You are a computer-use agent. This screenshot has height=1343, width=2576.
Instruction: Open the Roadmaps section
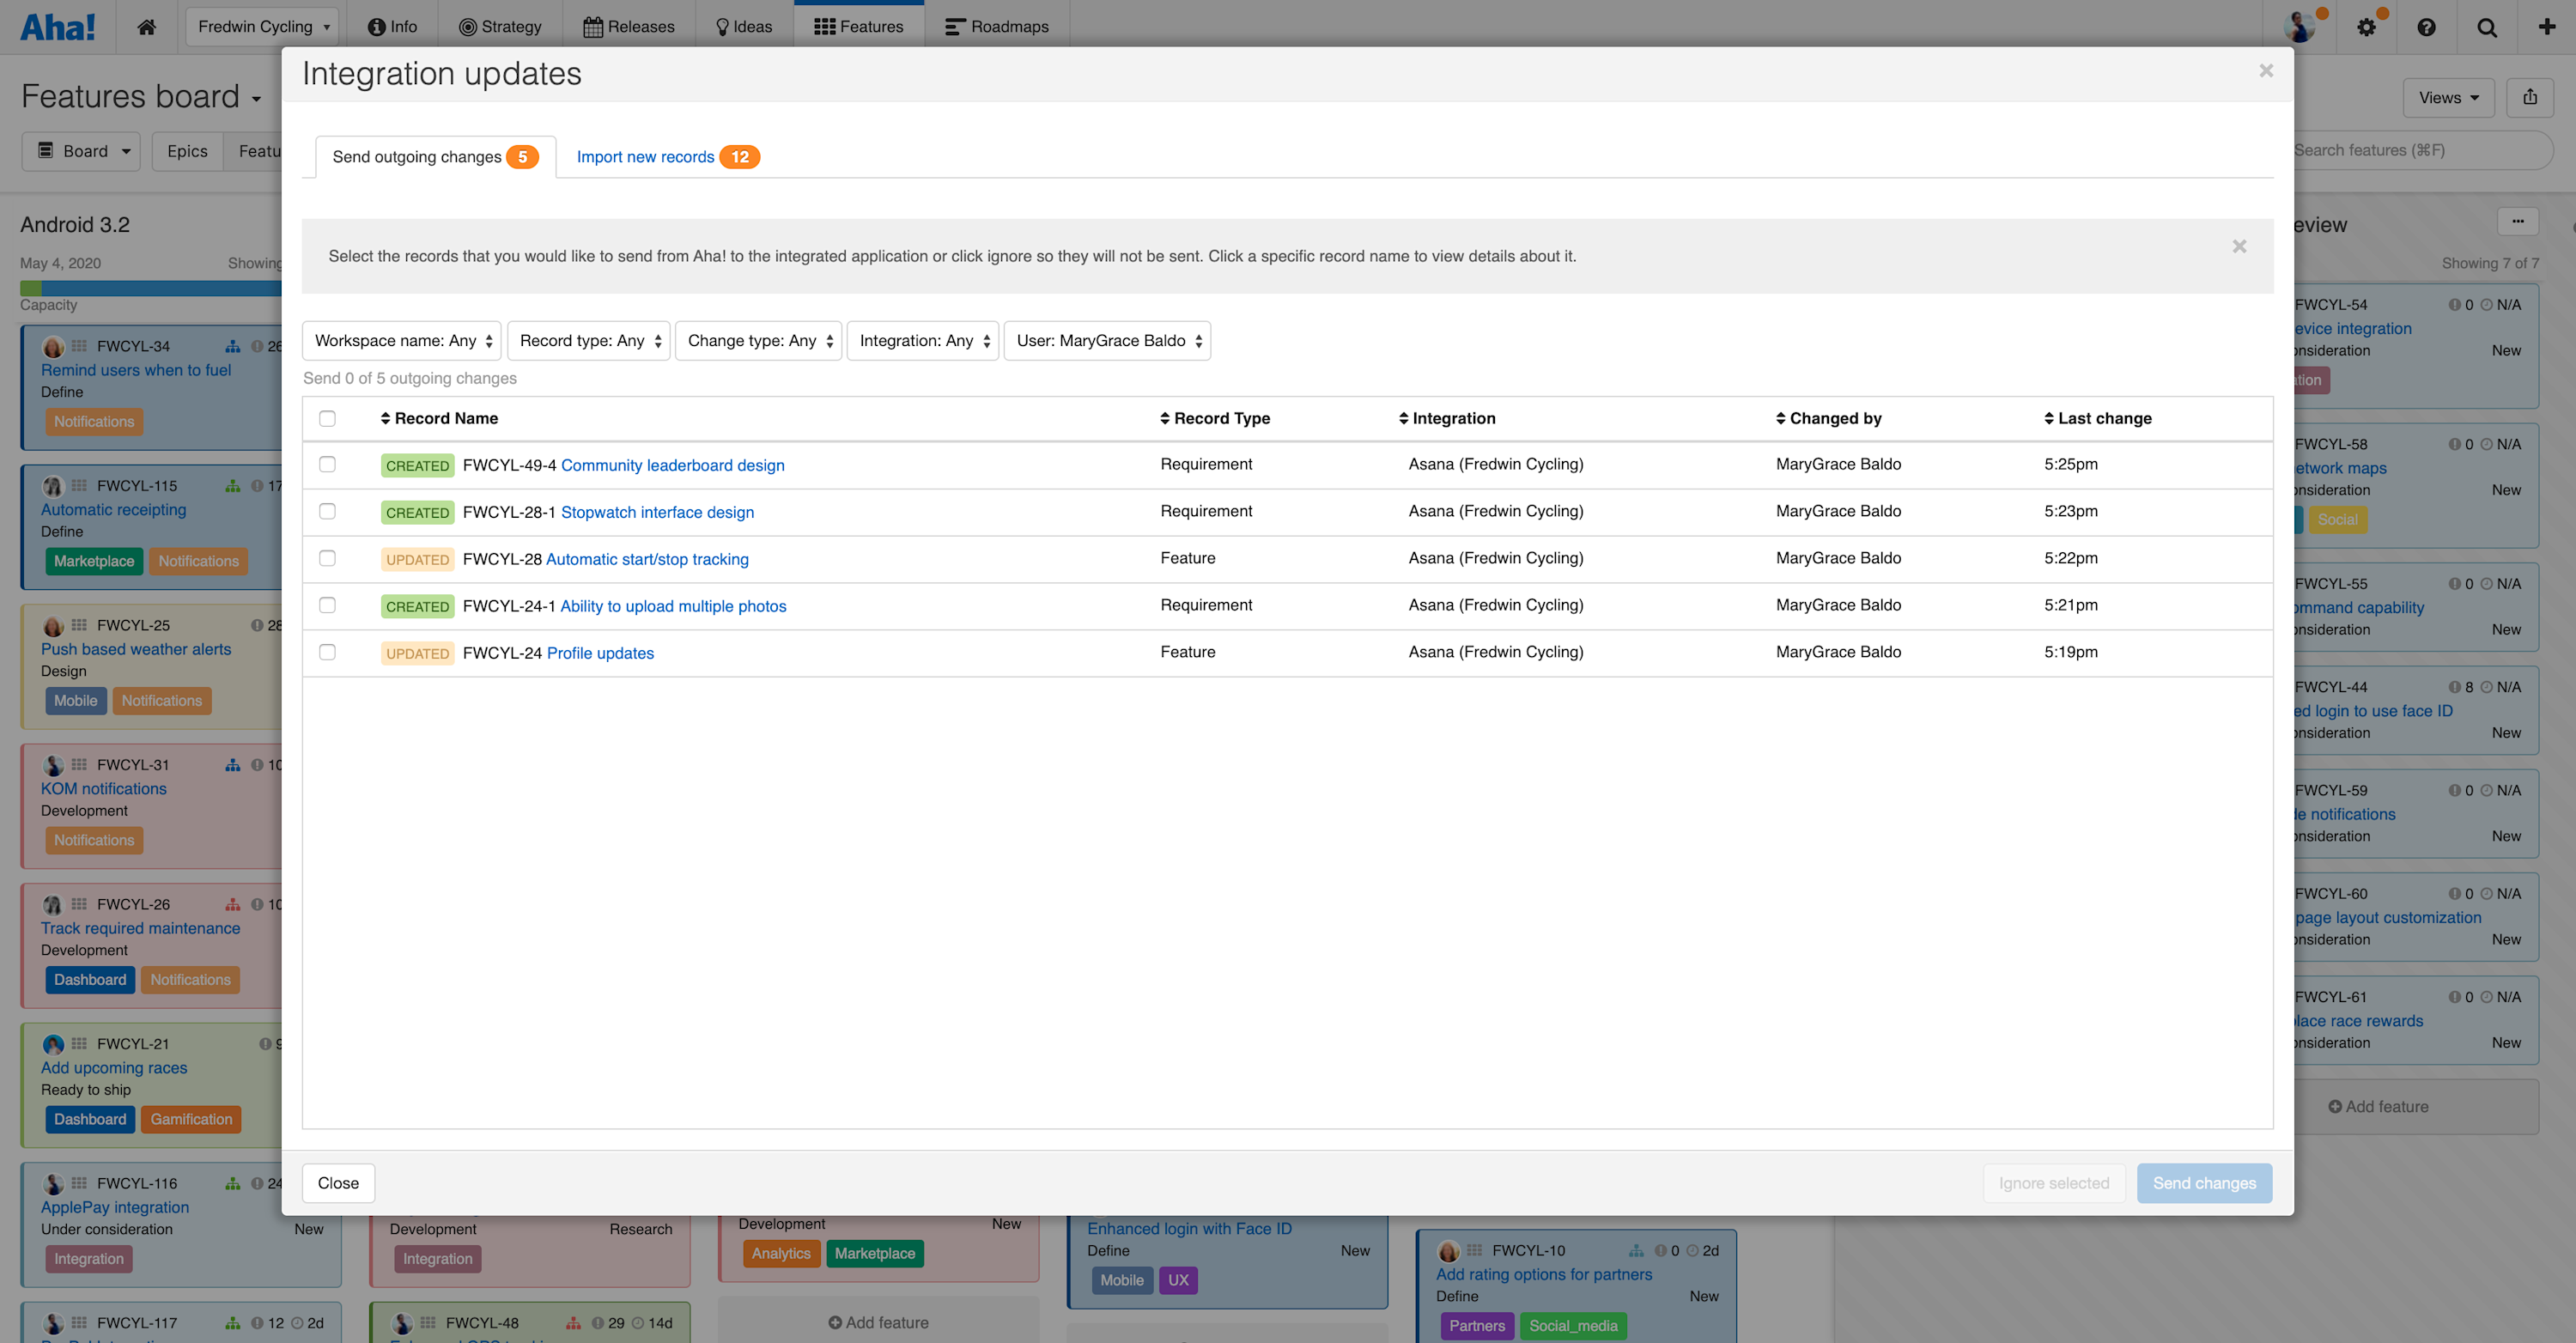[996, 26]
